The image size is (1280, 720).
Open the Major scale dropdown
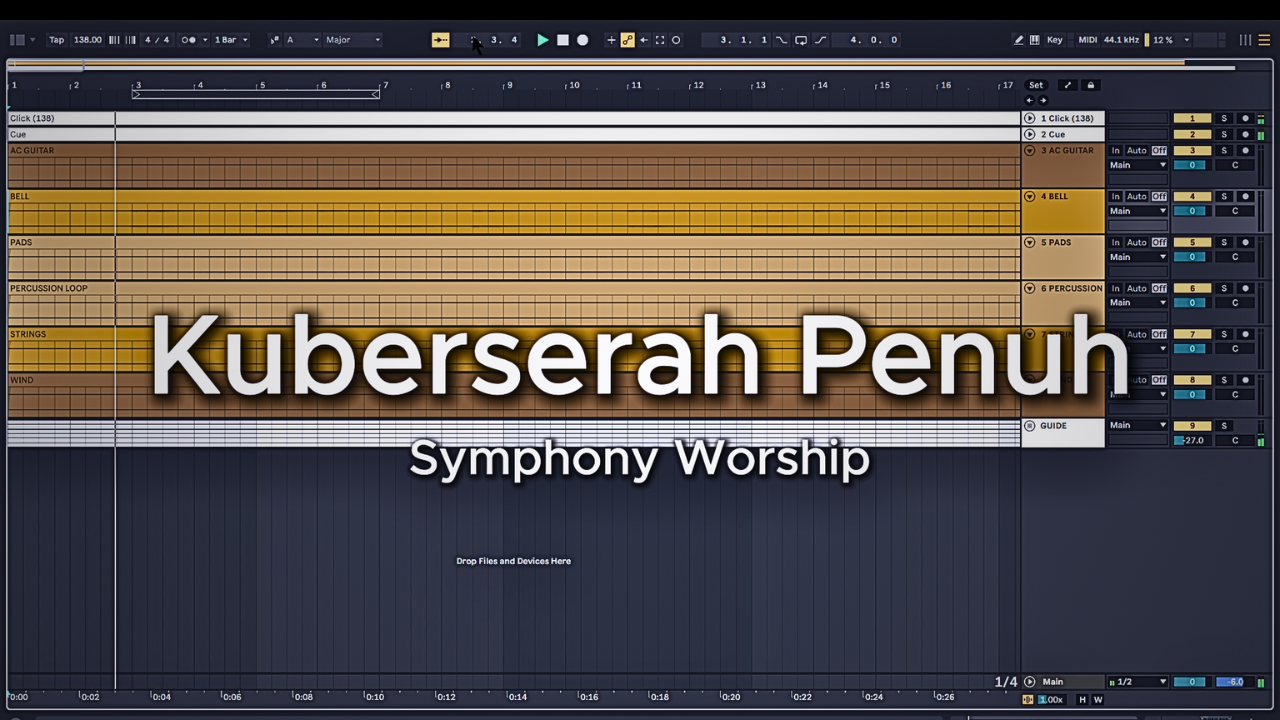coord(353,40)
